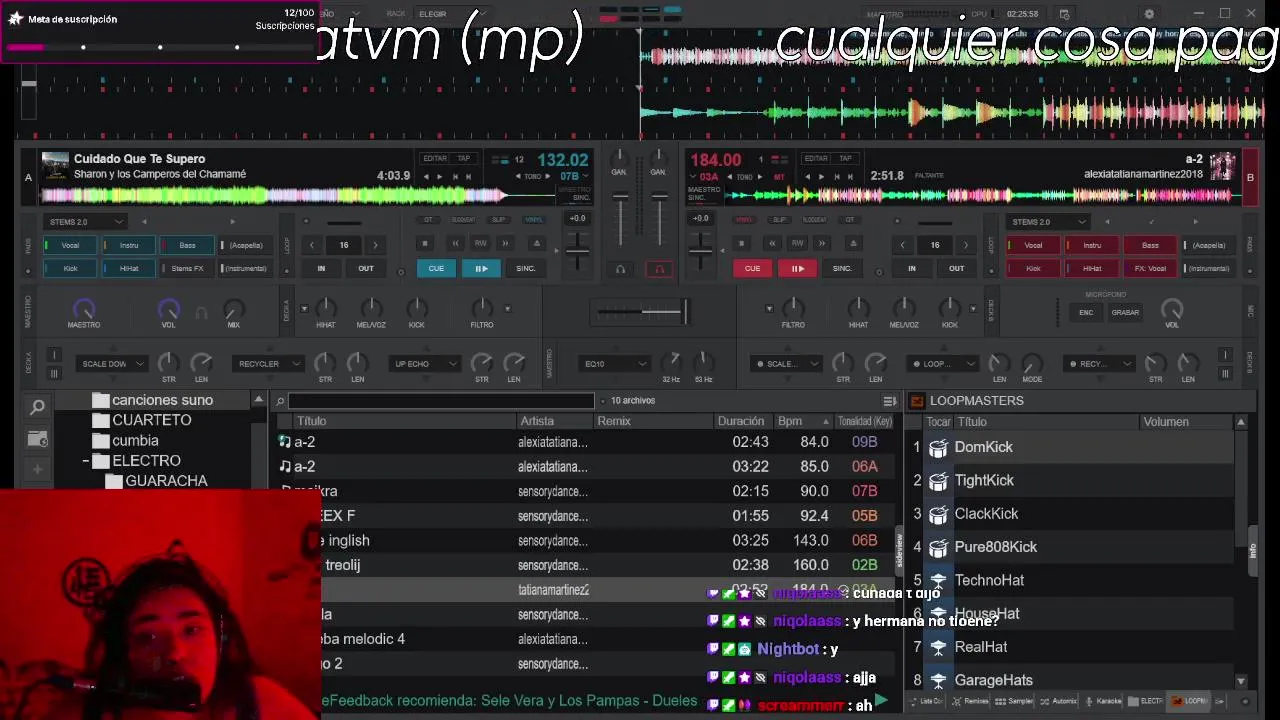
Task: Adjust the crossfader slider
Action: 640,312
